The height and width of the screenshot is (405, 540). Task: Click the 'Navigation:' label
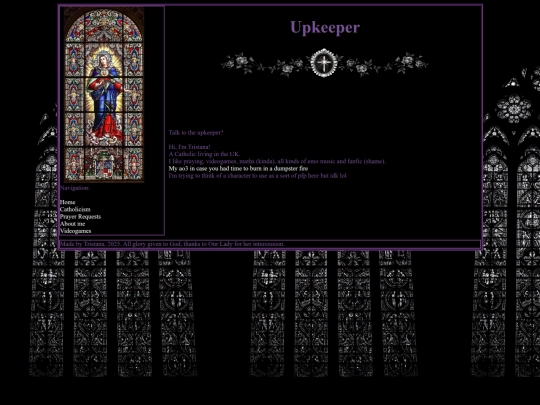coord(75,188)
